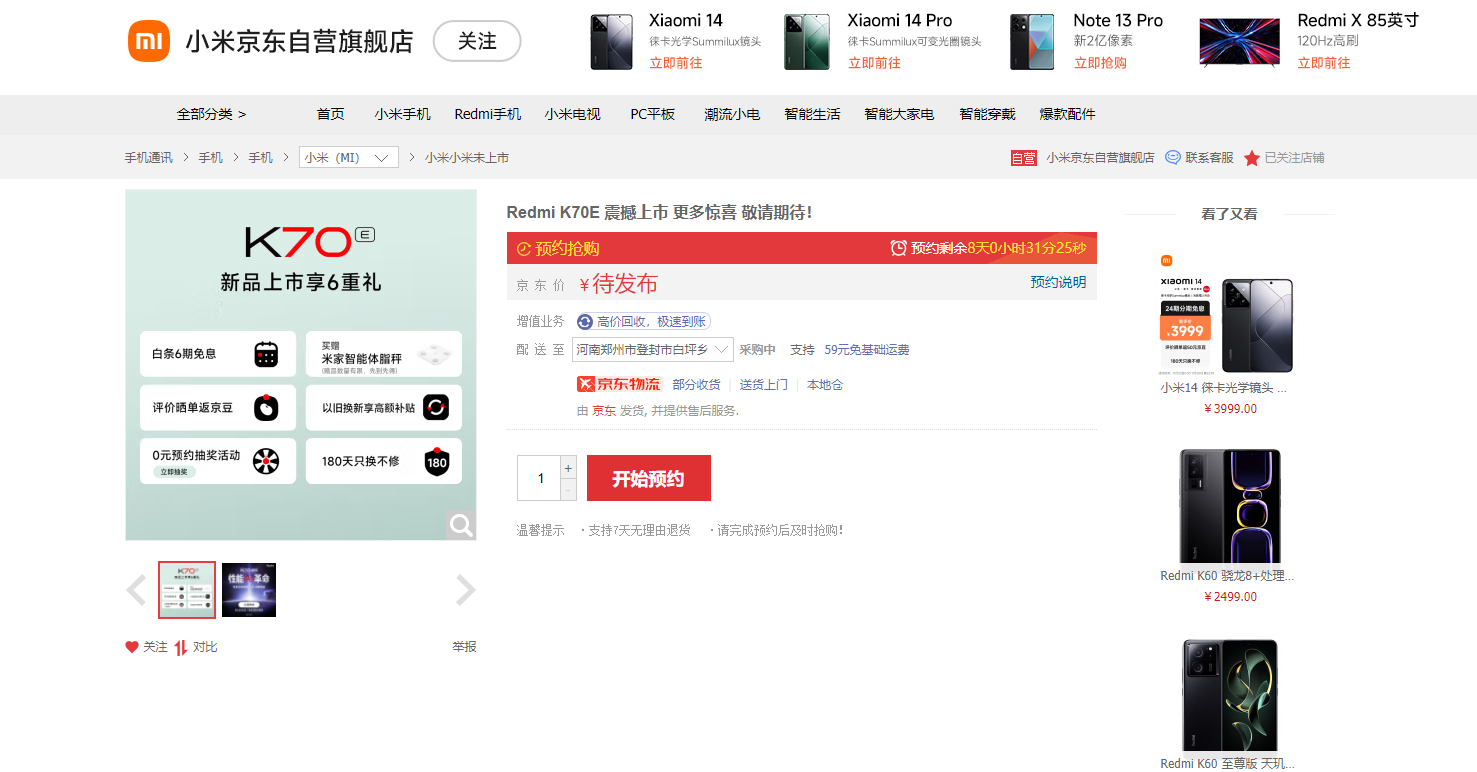Follow the store with 关注 button
This screenshot has width=1477, height=772.
click(477, 41)
